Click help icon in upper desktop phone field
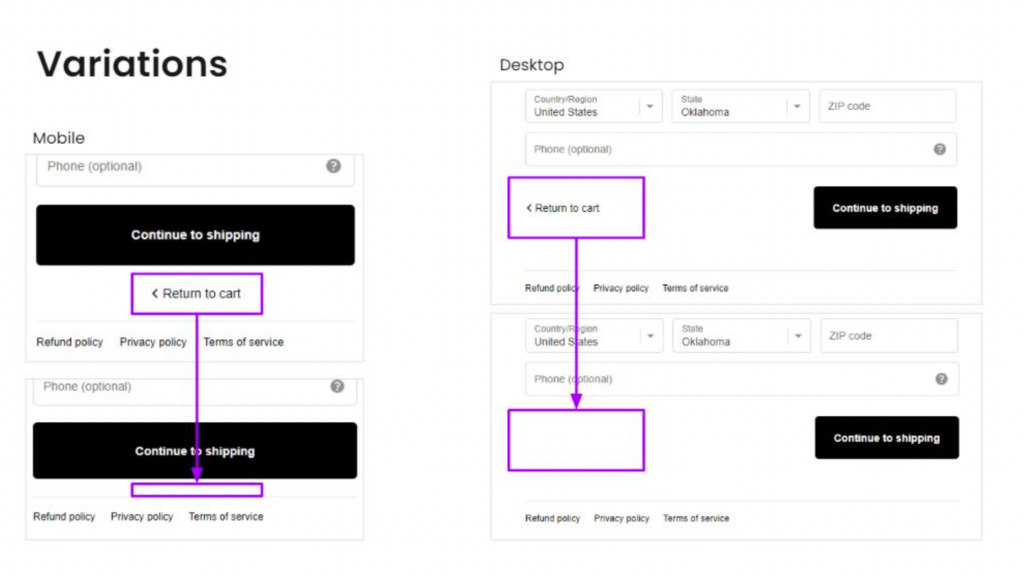Image resolution: width=1024 pixels, height=575 pixels. click(939, 149)
